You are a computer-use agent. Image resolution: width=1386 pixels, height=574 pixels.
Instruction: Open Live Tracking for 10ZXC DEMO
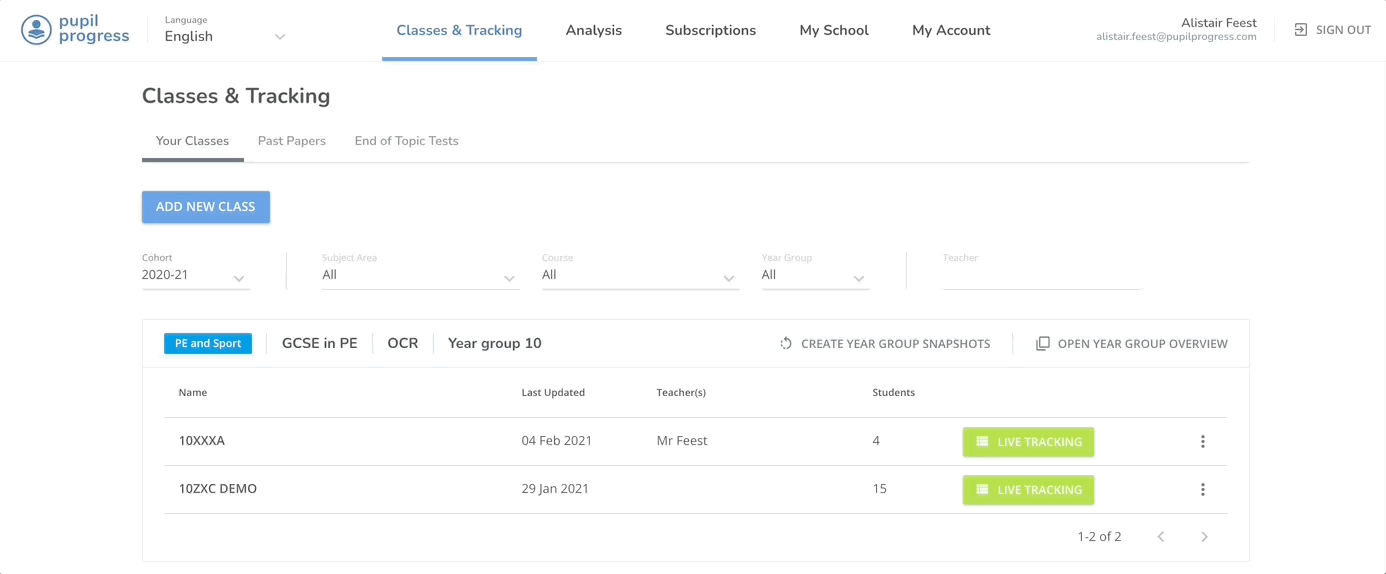click(x=1028, y=490)
